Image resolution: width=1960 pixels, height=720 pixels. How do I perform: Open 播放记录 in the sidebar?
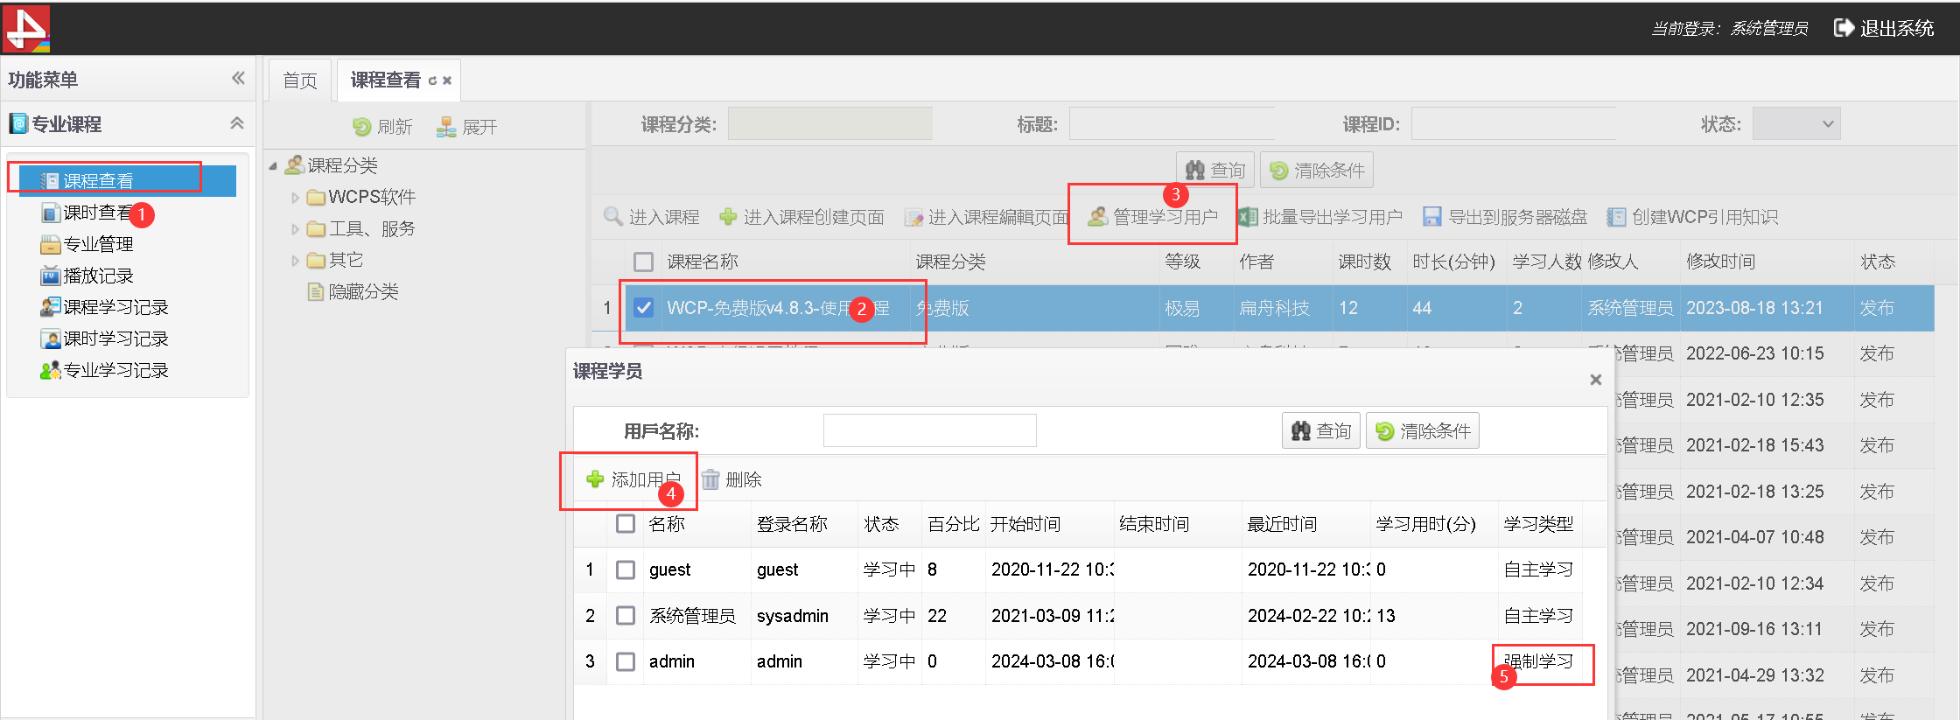(86, 275)
